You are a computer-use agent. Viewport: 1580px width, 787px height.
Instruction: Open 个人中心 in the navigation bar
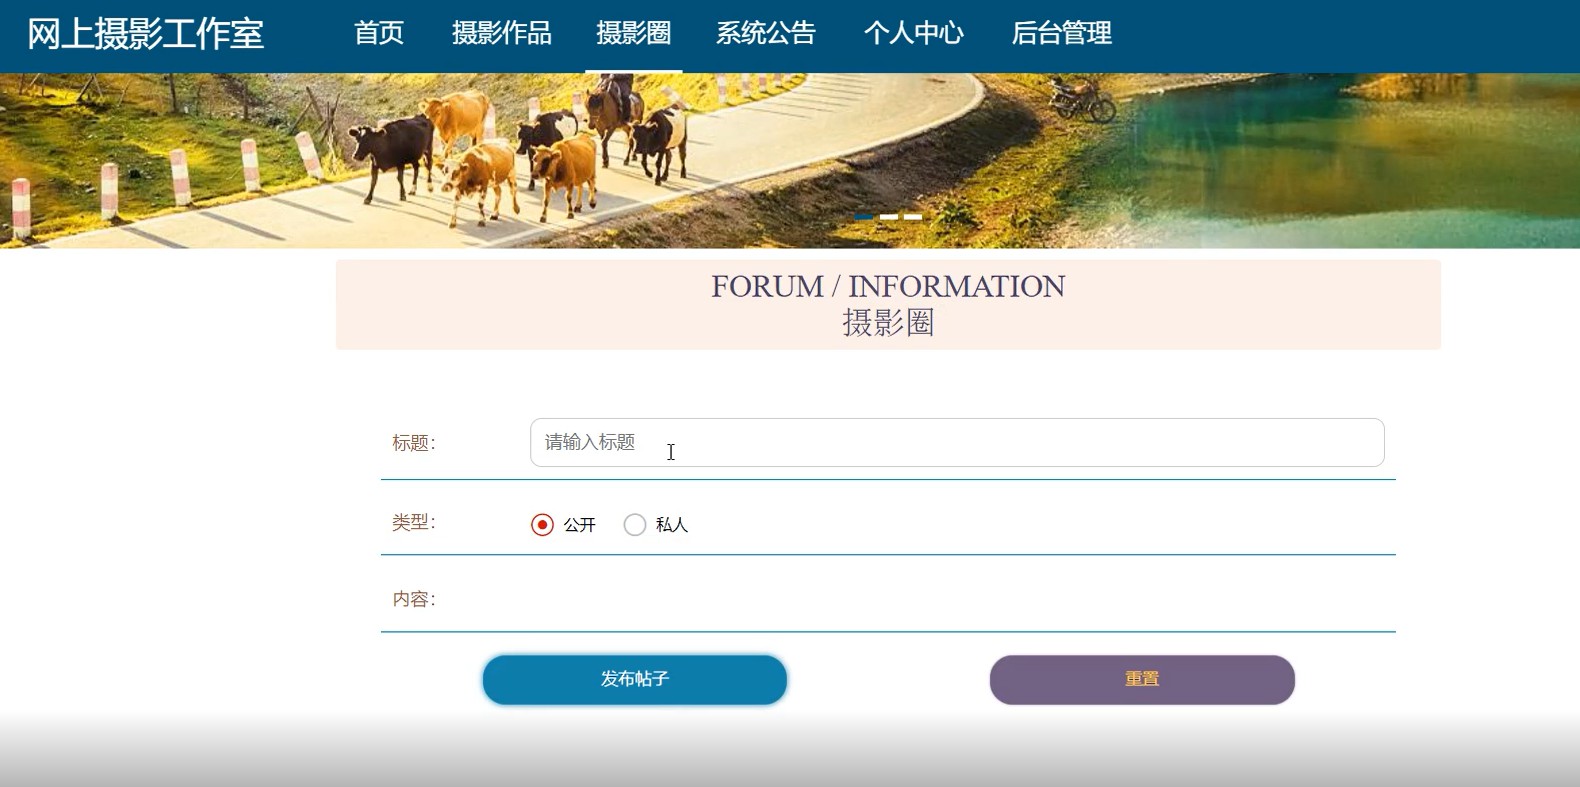(914, 33)
